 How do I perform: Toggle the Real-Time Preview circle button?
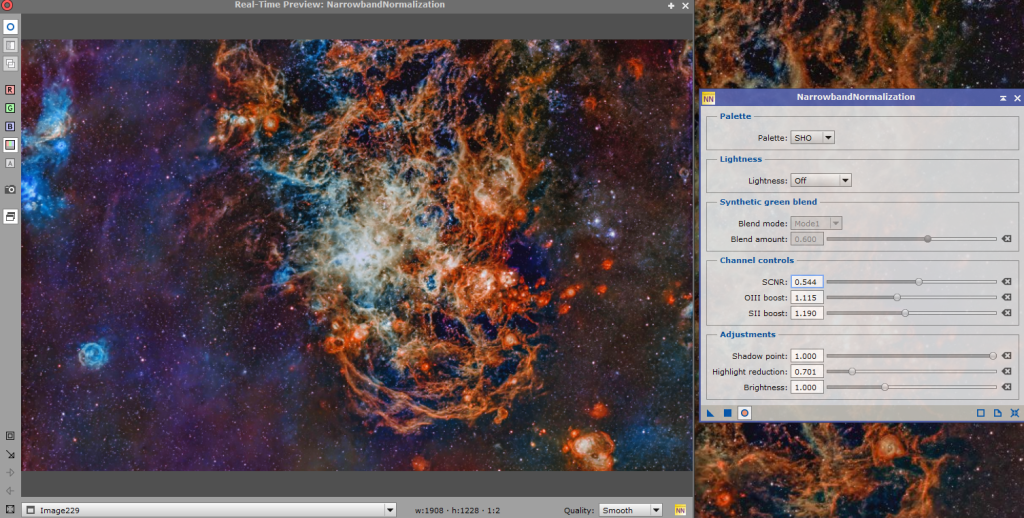point(744,413)
